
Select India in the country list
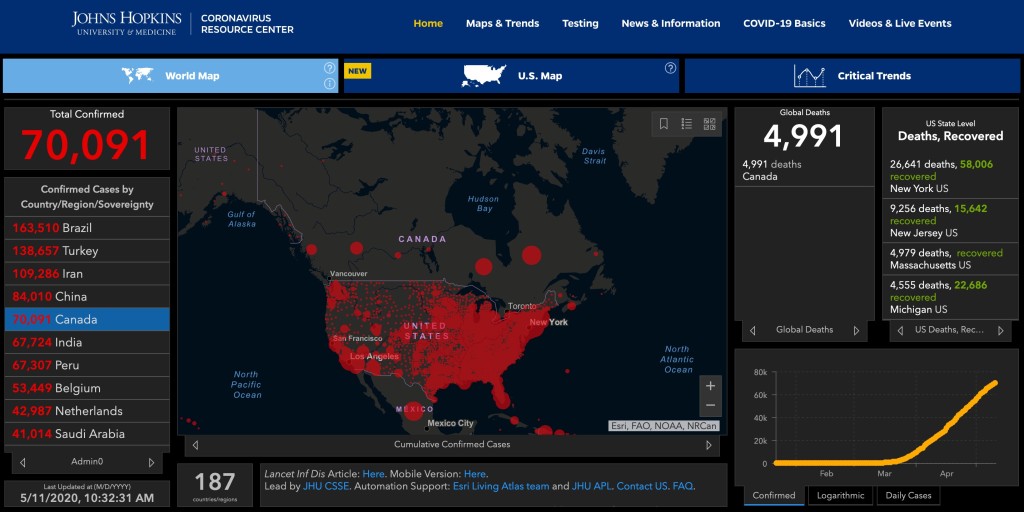pos(87,342)
